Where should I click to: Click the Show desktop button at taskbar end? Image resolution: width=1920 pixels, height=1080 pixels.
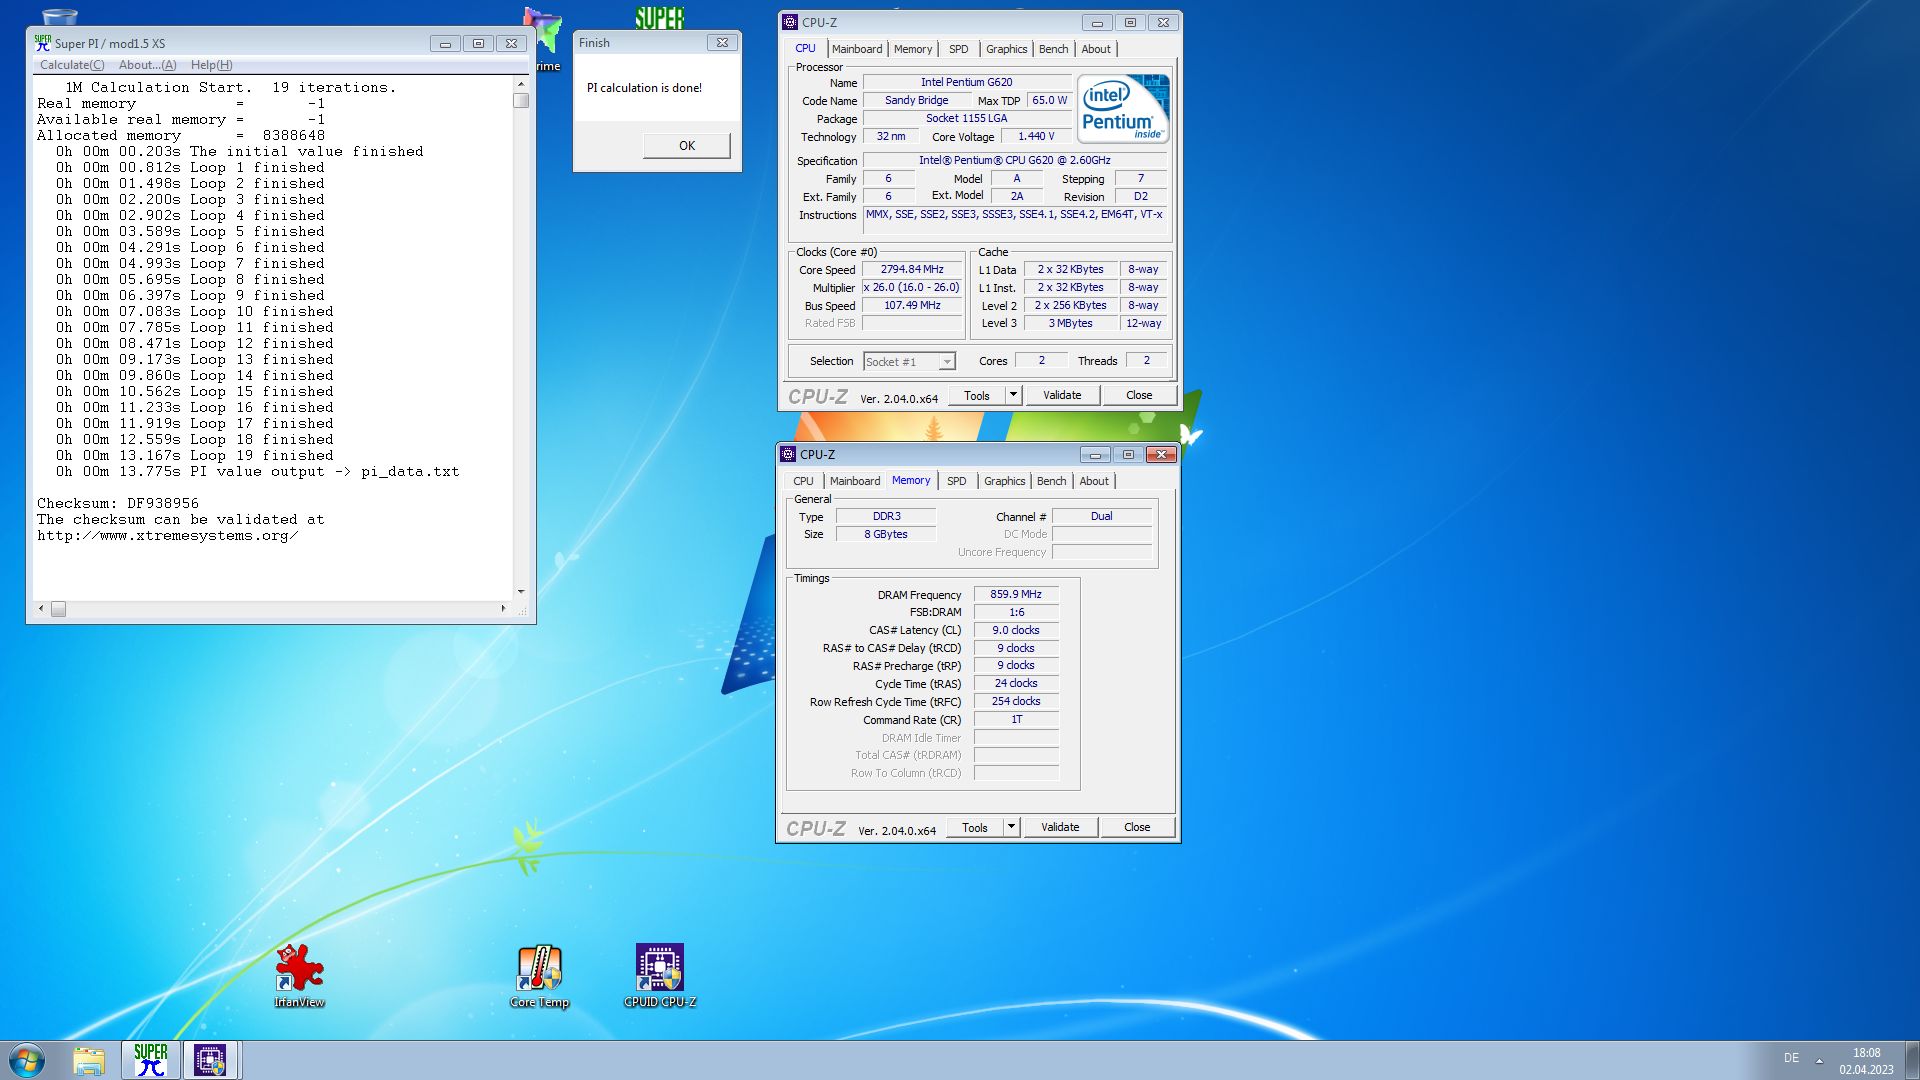(1912, 1060)
